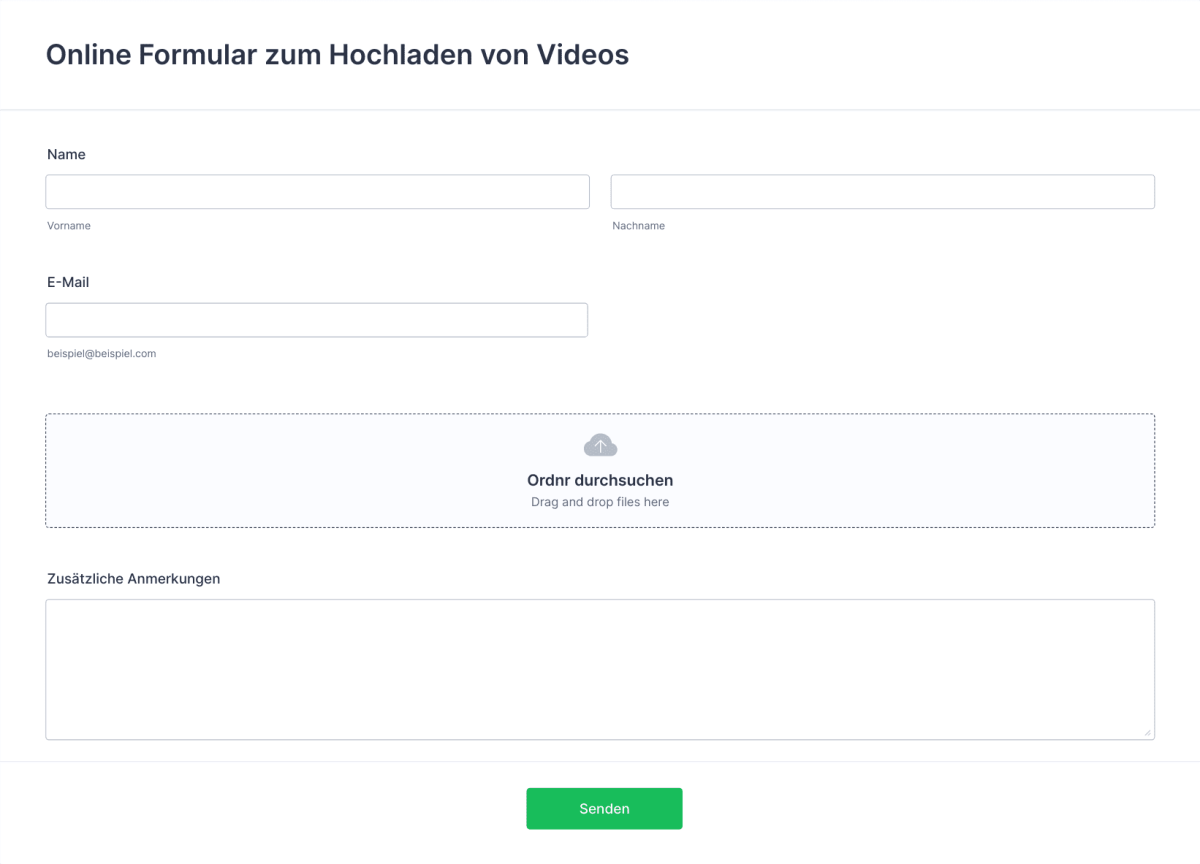The height and width of the screenshot is (864, 1200).
Task: Click the Drag and drop files here text
Action: coord(600,501)
